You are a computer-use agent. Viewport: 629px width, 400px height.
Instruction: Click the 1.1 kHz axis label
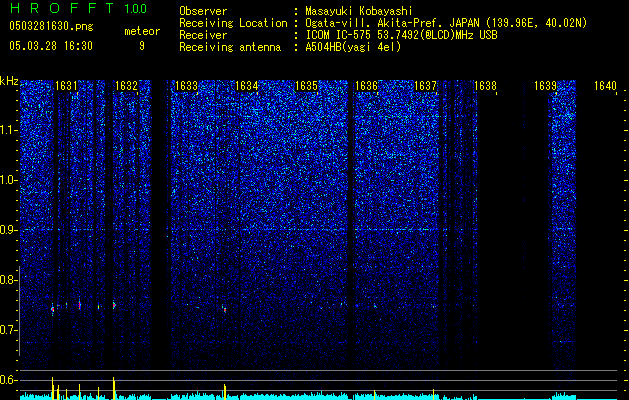pyautogui.click(x=7, y=130)
